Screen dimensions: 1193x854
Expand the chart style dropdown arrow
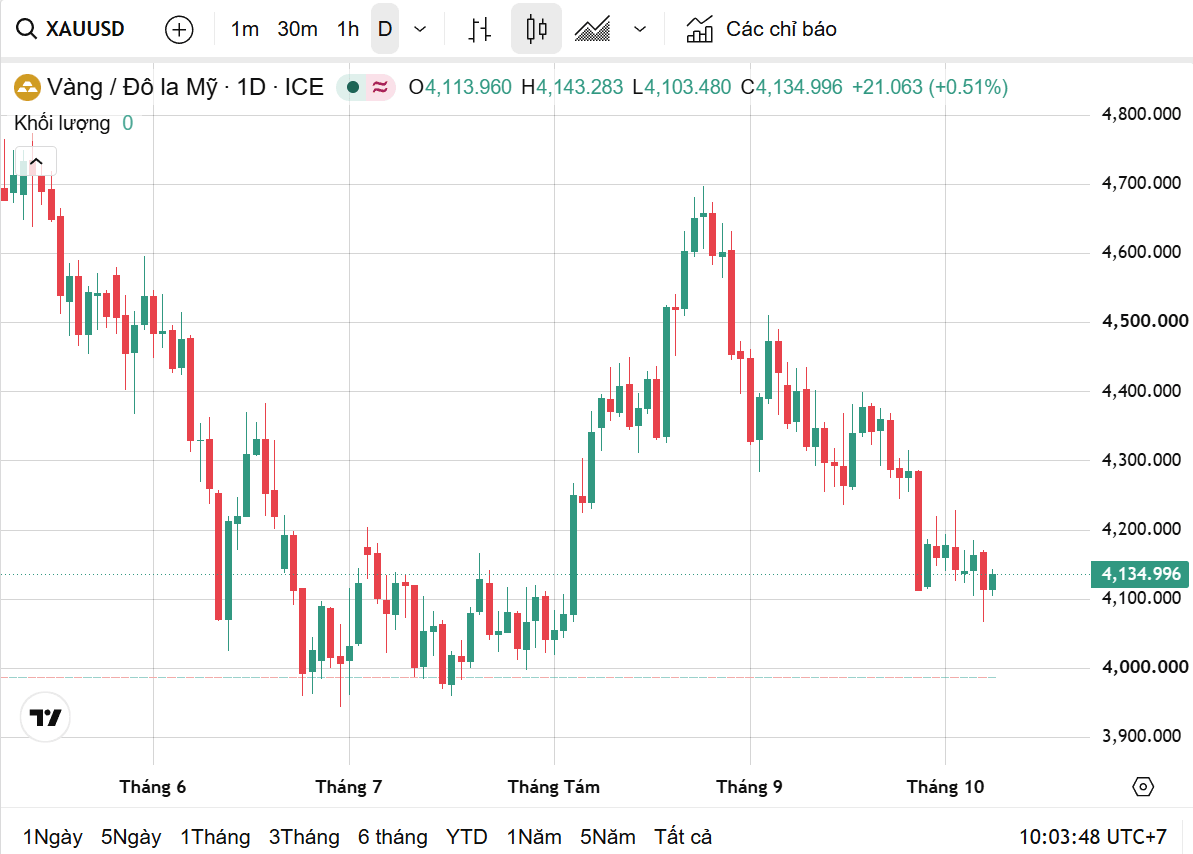click(x=640, y=29)
